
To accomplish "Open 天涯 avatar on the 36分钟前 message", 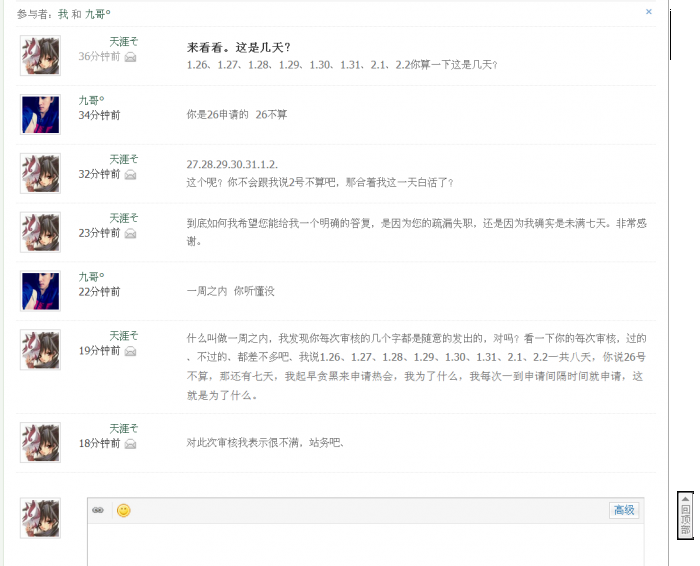I will pyautogui.click(x=40, y=56).
